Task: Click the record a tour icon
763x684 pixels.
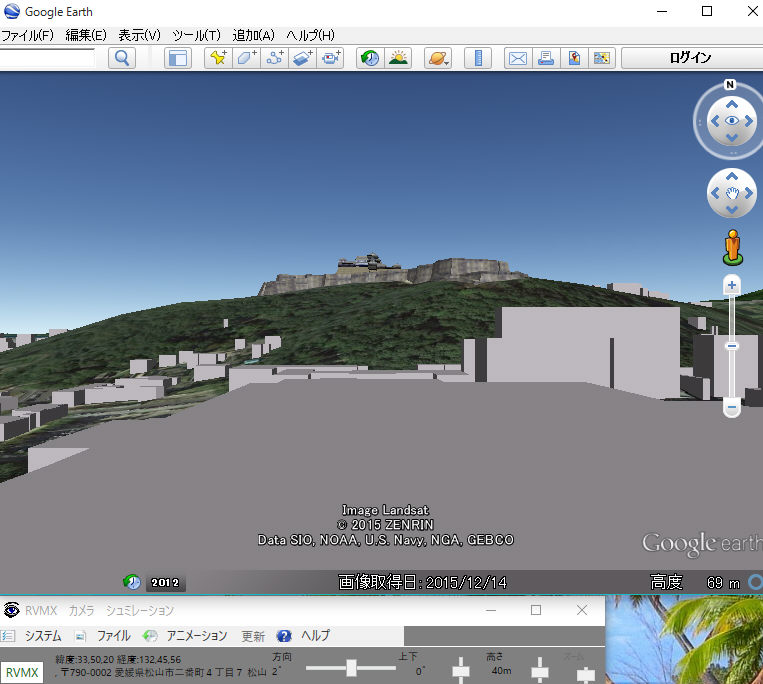Action: pos(331,58)
